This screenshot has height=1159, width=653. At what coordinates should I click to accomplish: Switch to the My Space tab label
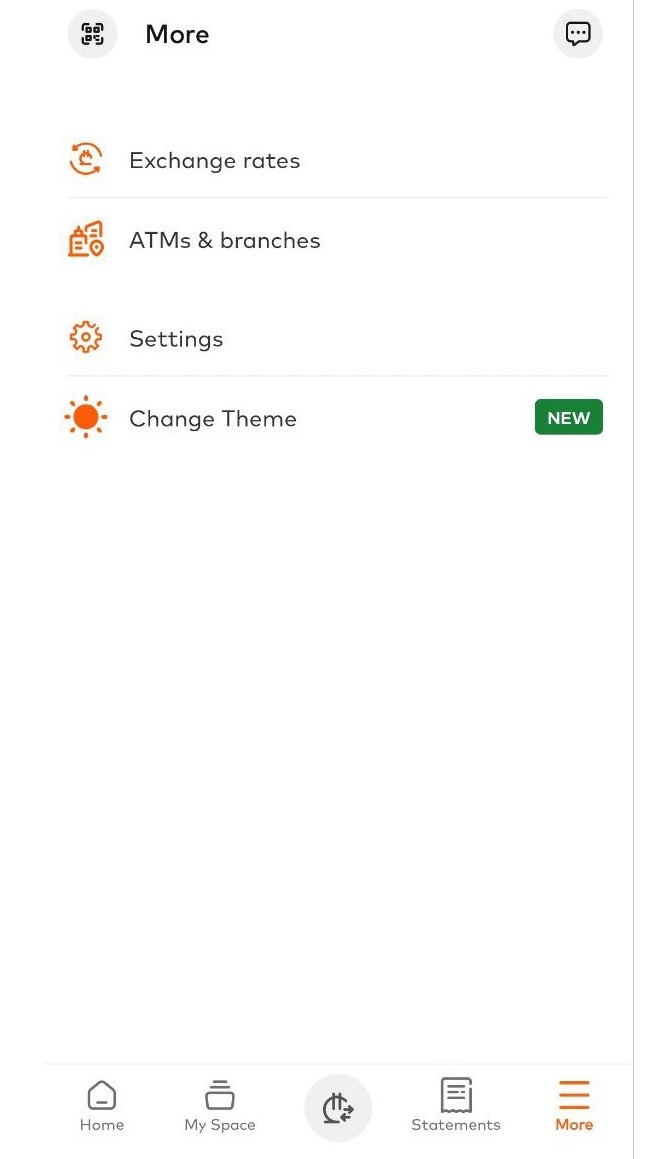click(x=220, y=1125)
